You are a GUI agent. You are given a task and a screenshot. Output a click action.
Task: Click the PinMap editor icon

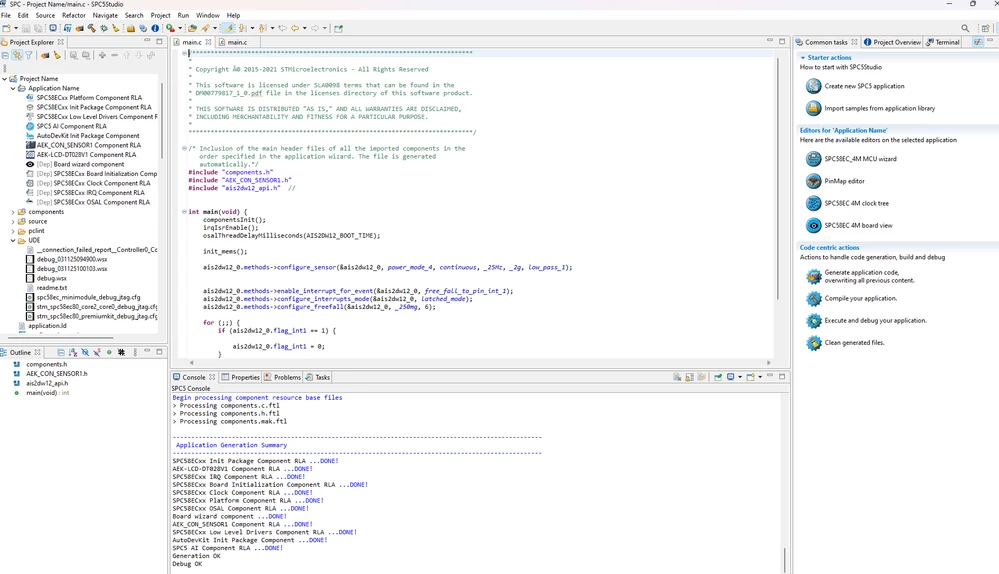tap(813, 181)
